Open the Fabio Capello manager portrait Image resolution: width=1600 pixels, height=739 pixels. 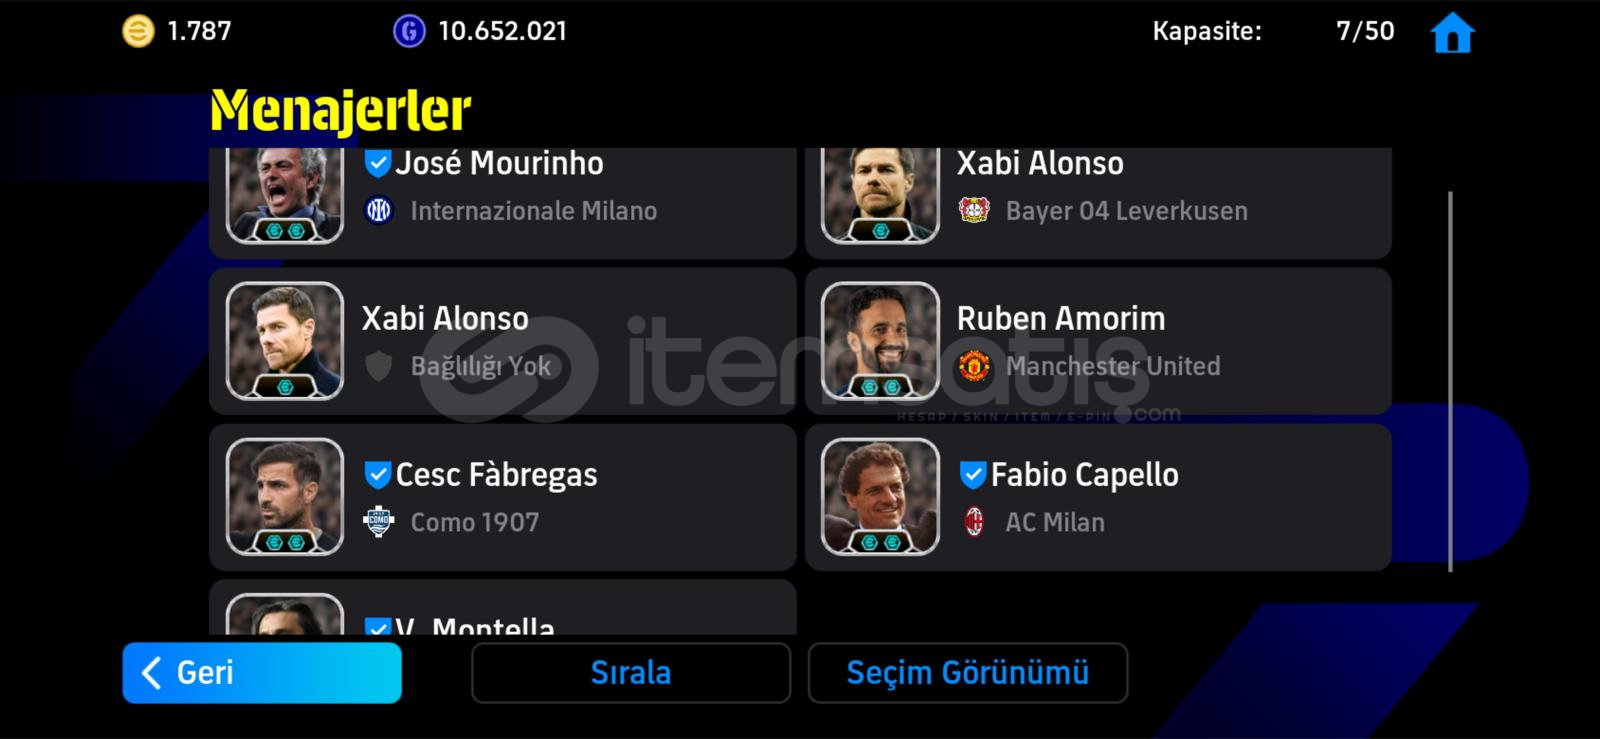(x=880, y=497)
